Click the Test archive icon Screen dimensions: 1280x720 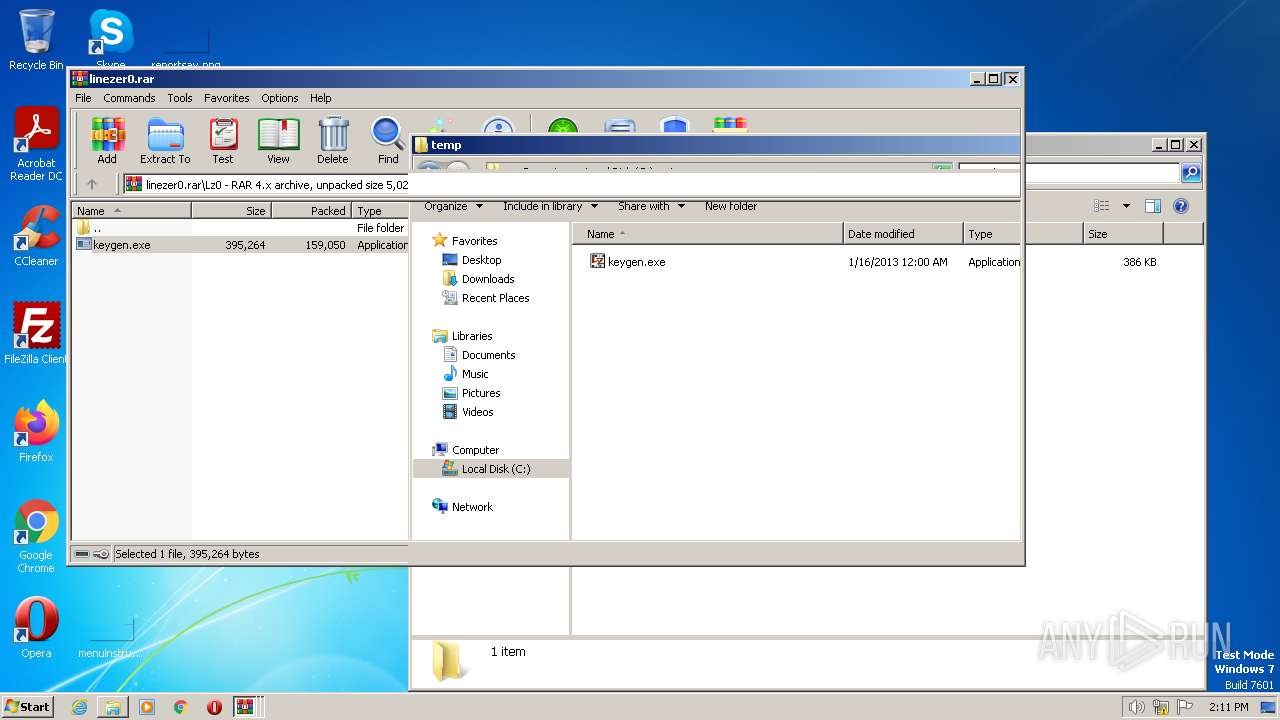coord(223,141)
